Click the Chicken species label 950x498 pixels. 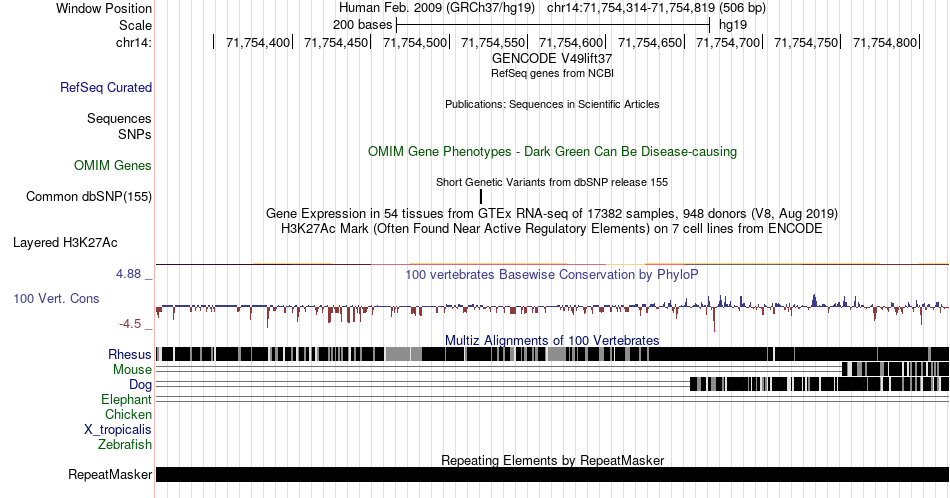[128, 414]
